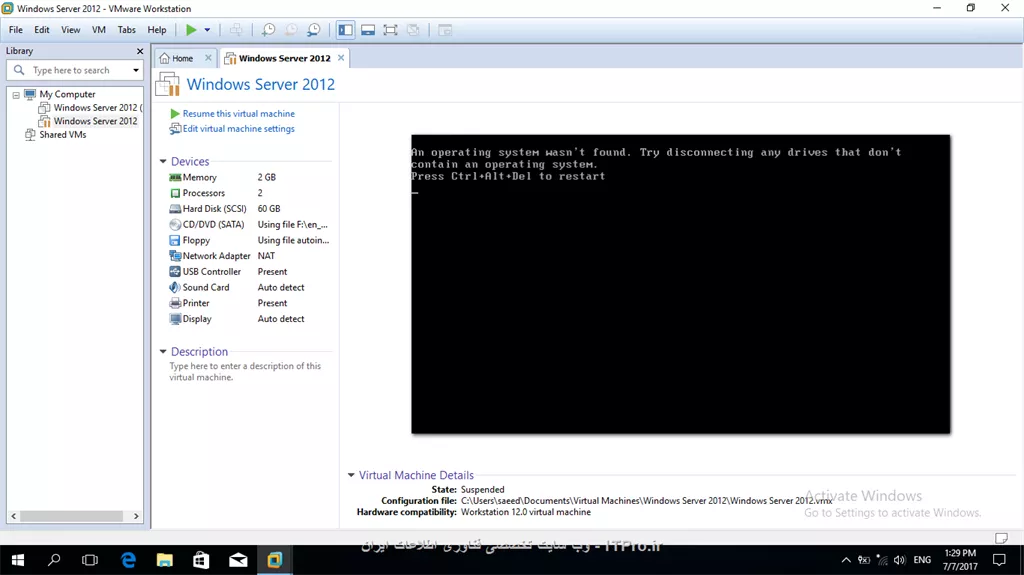Open the Tabs menu
This screenshot has height=575, width=1024.
coord(127,29)
